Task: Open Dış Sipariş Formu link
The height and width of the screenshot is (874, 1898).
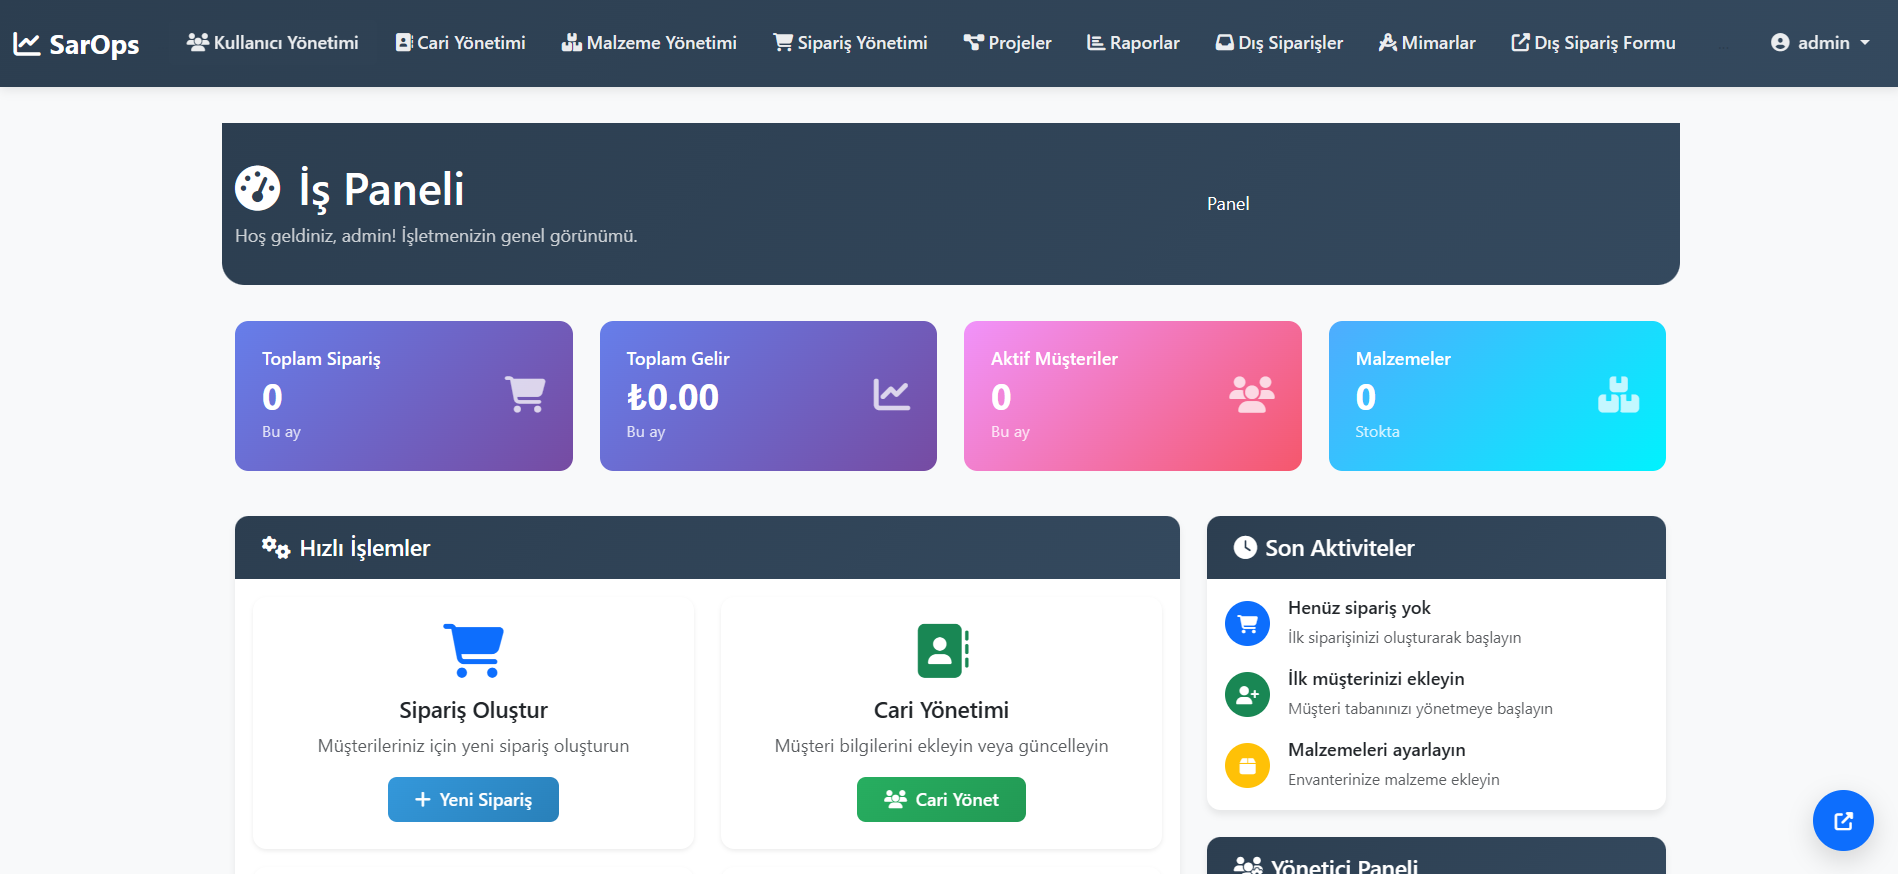Action: [1593, 43]
